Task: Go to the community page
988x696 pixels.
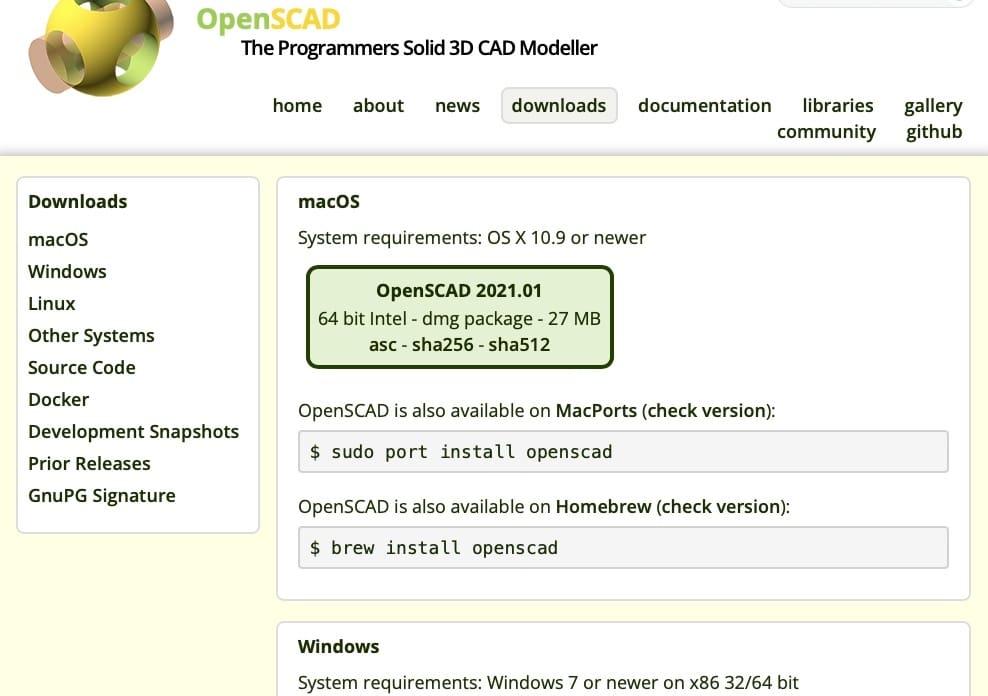Action: (x=826, y=132)
